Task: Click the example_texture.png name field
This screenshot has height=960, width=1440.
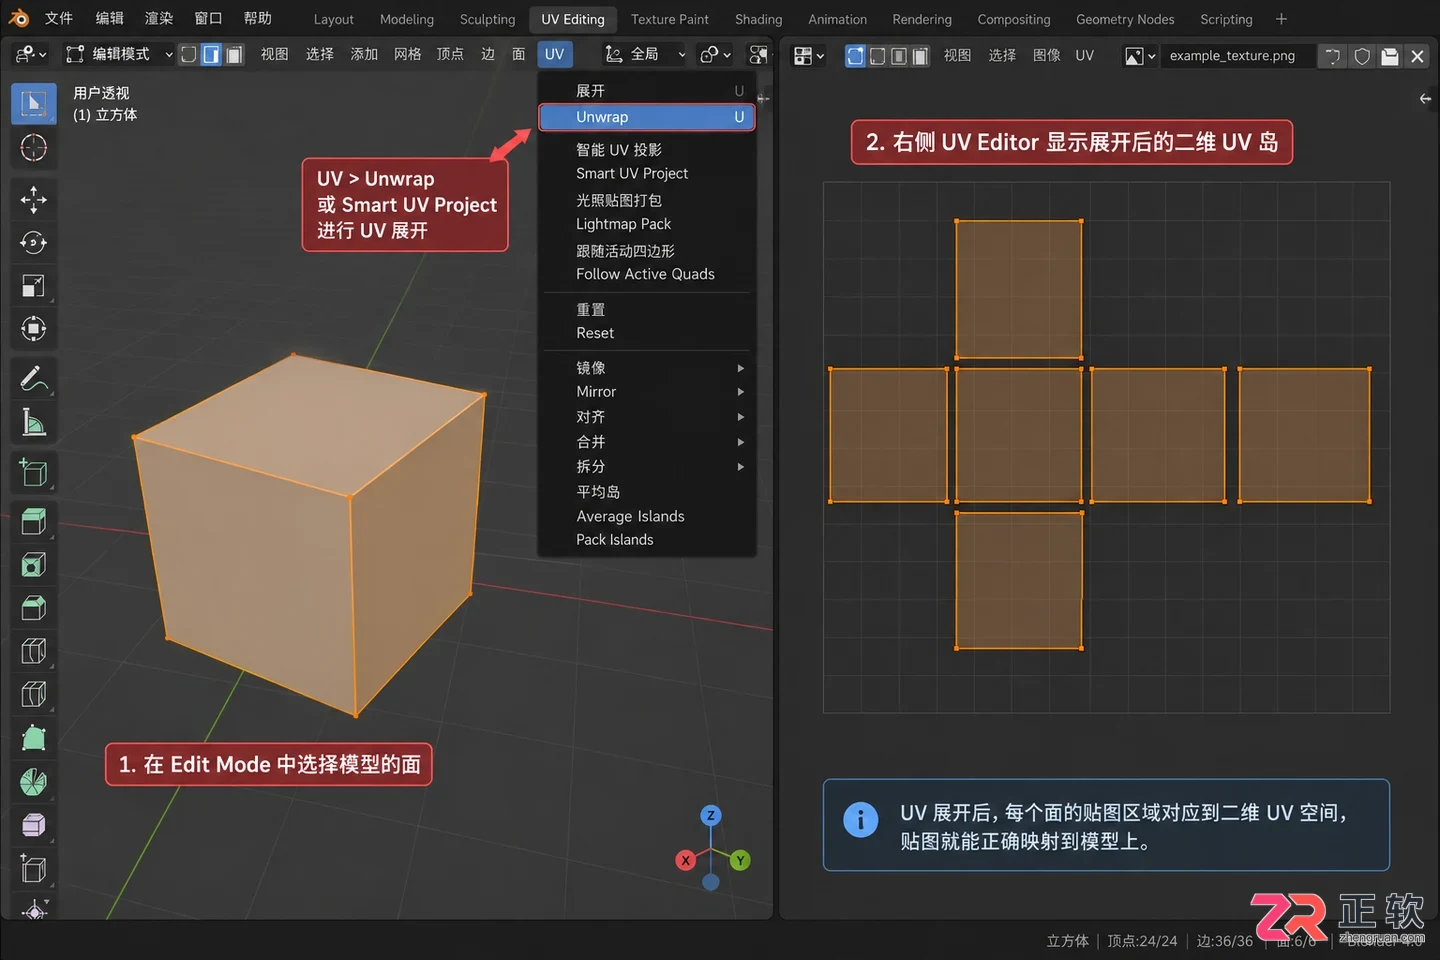Action: coord(1238,56)
